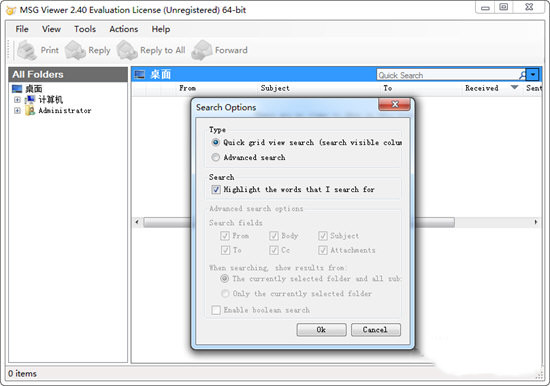Toggle the Cc search field checkbox
Screen dimensions: 550x386
(x=274, y=250)
